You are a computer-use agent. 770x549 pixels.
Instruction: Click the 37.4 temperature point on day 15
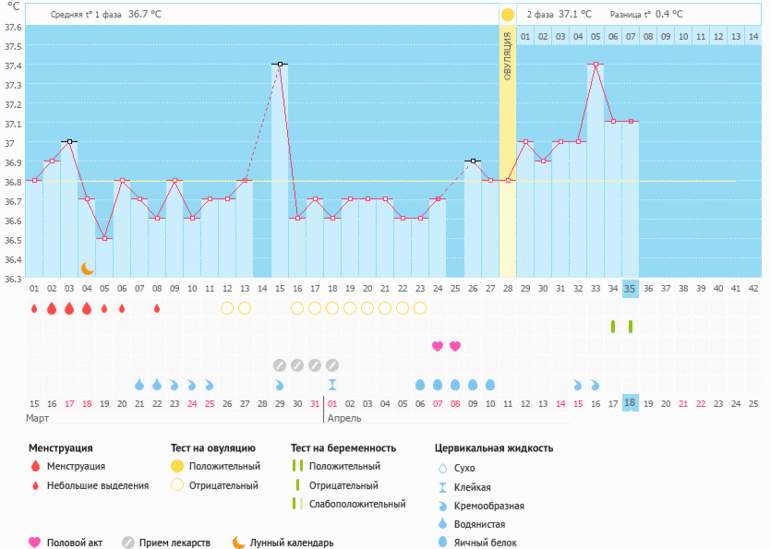[x=280, y=65]
